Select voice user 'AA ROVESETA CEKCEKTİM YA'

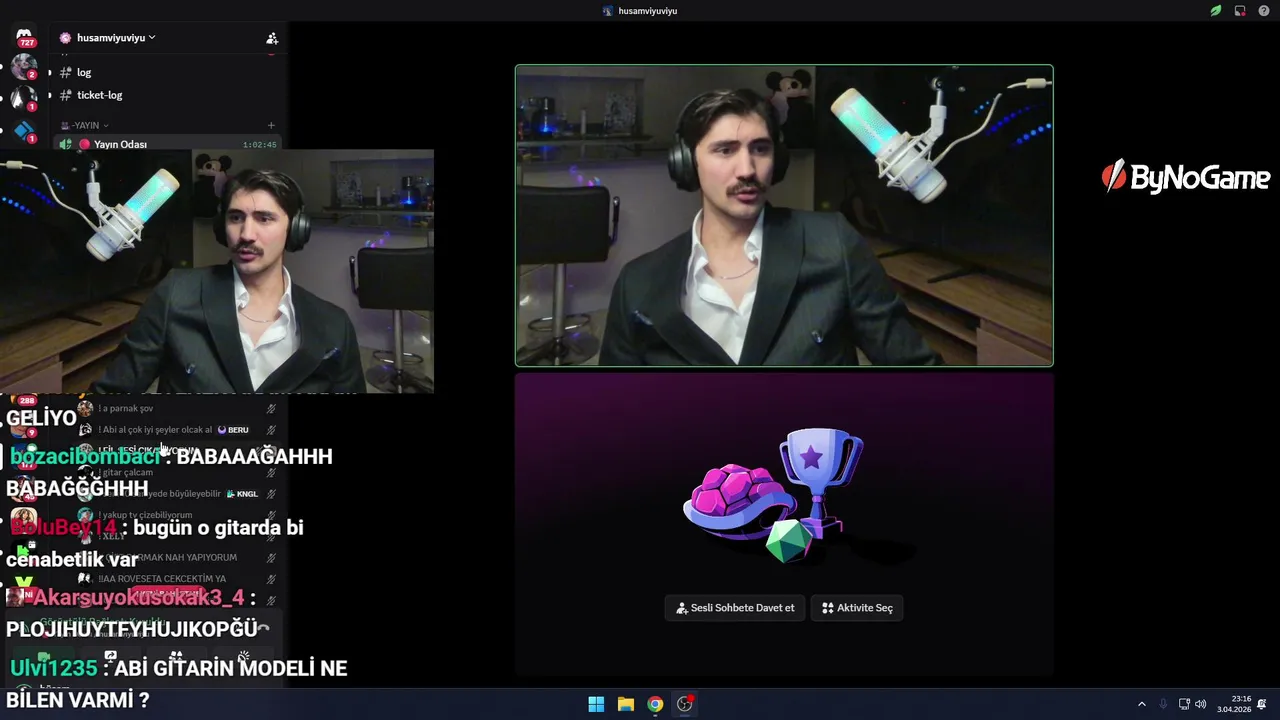pos(176,578)
